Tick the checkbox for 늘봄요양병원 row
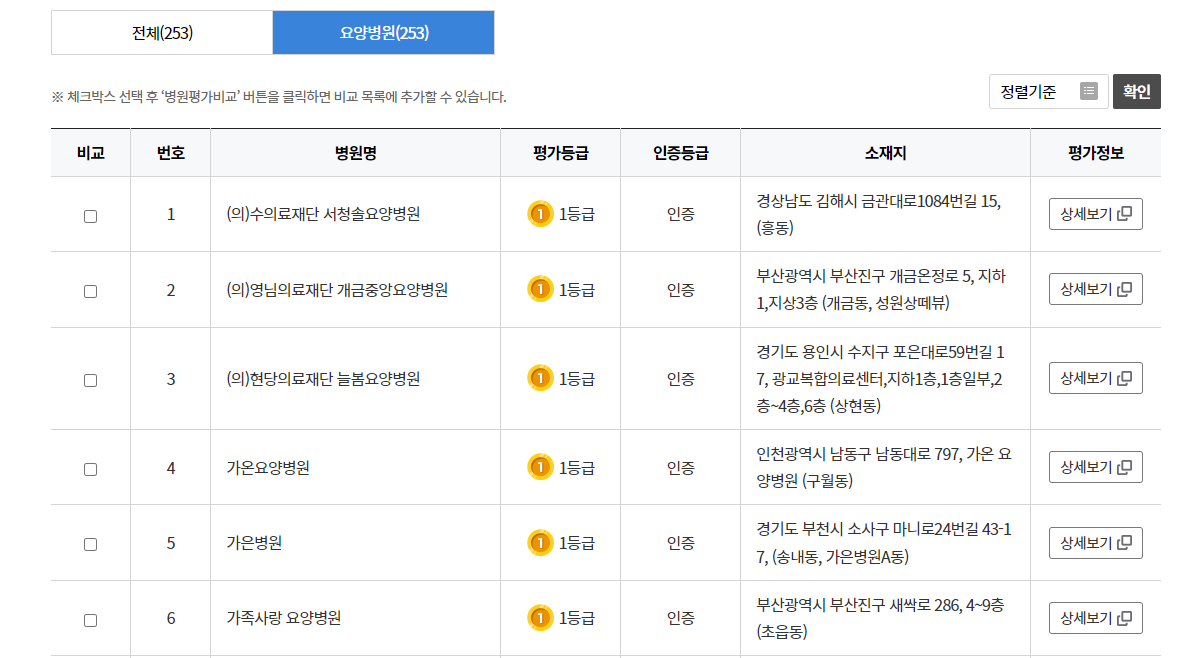This screenshot has height=658, width=1197. [91, 380]
